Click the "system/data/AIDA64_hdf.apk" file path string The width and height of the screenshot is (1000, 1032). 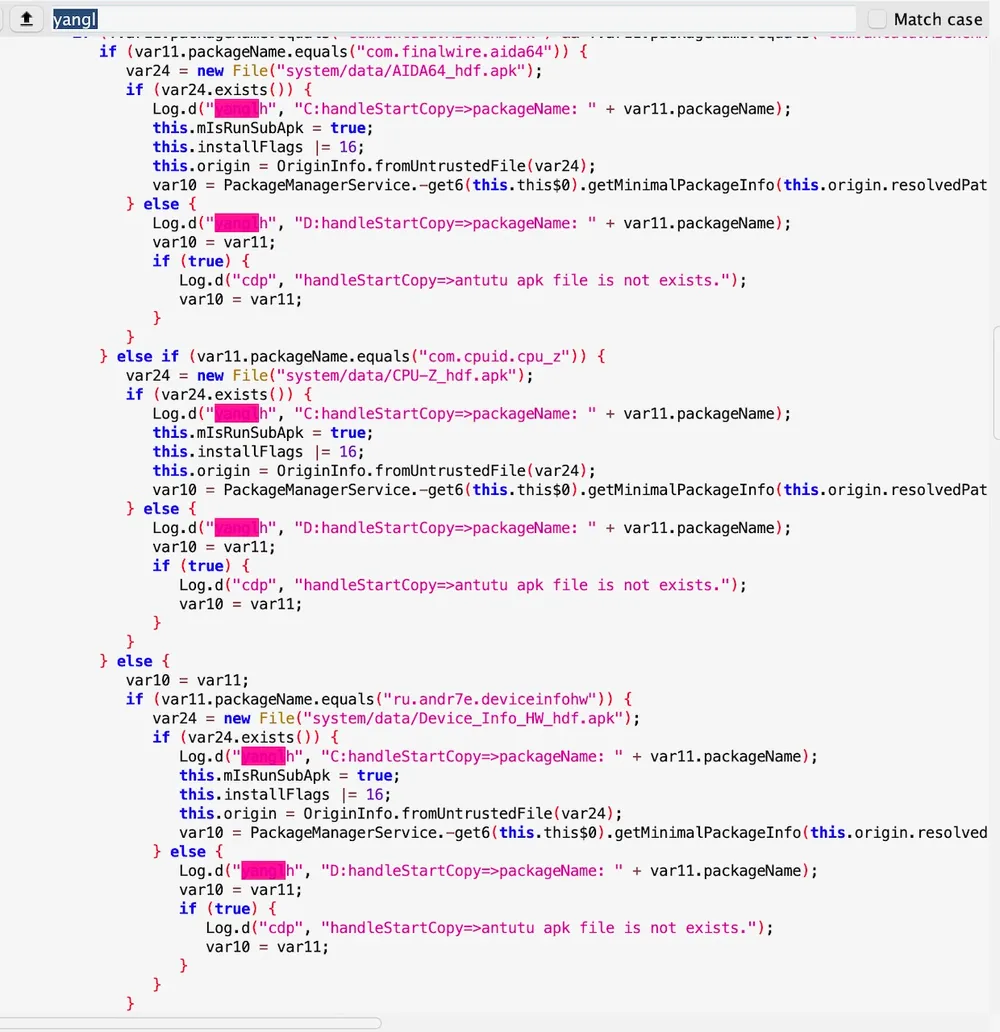pyautogui.click(x=400, y=70)
